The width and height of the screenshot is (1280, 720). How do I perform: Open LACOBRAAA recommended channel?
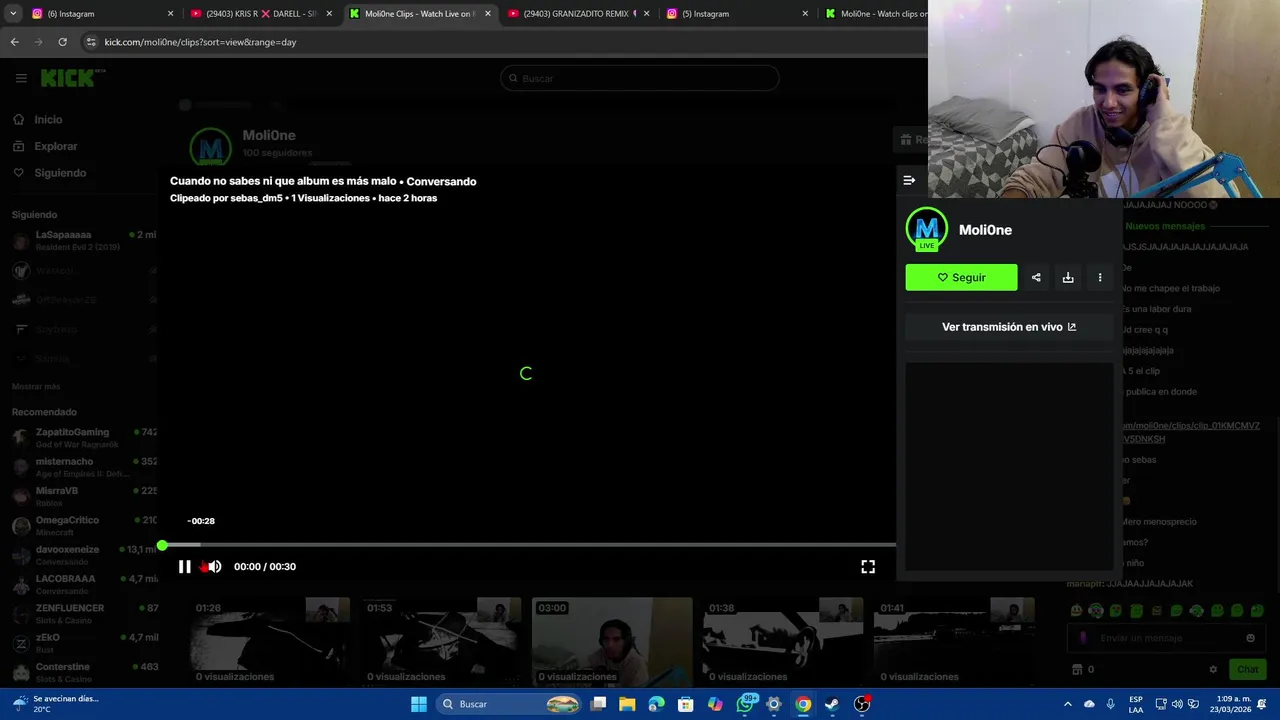pos(82,584)
